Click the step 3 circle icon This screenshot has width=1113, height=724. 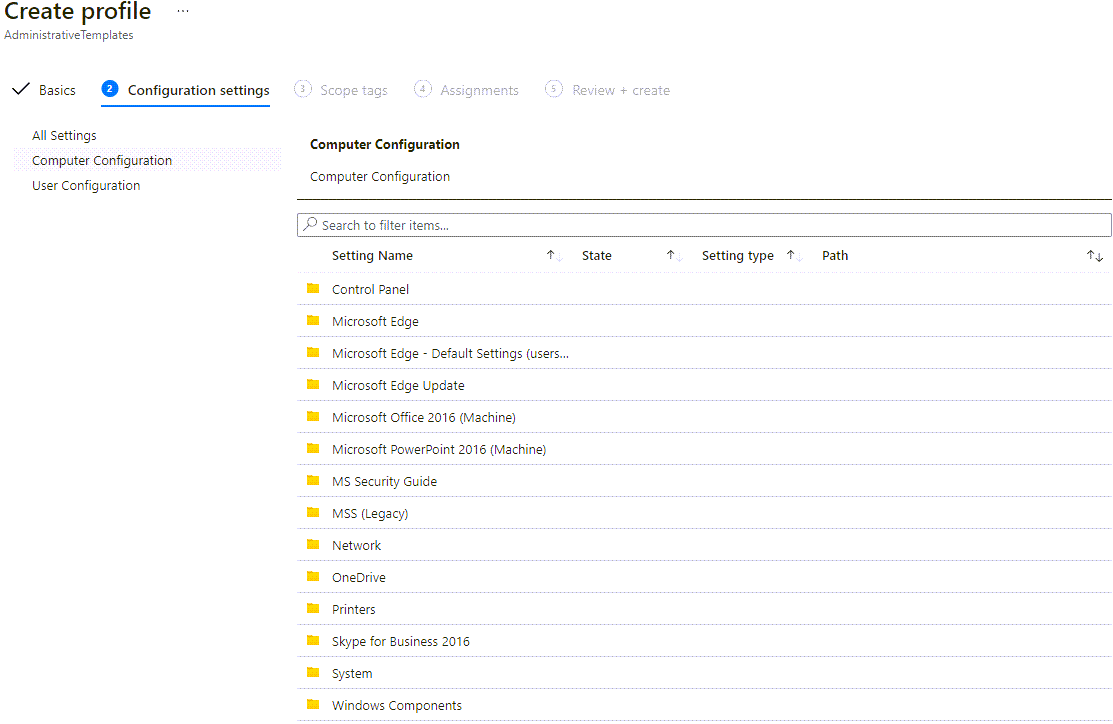302,89
